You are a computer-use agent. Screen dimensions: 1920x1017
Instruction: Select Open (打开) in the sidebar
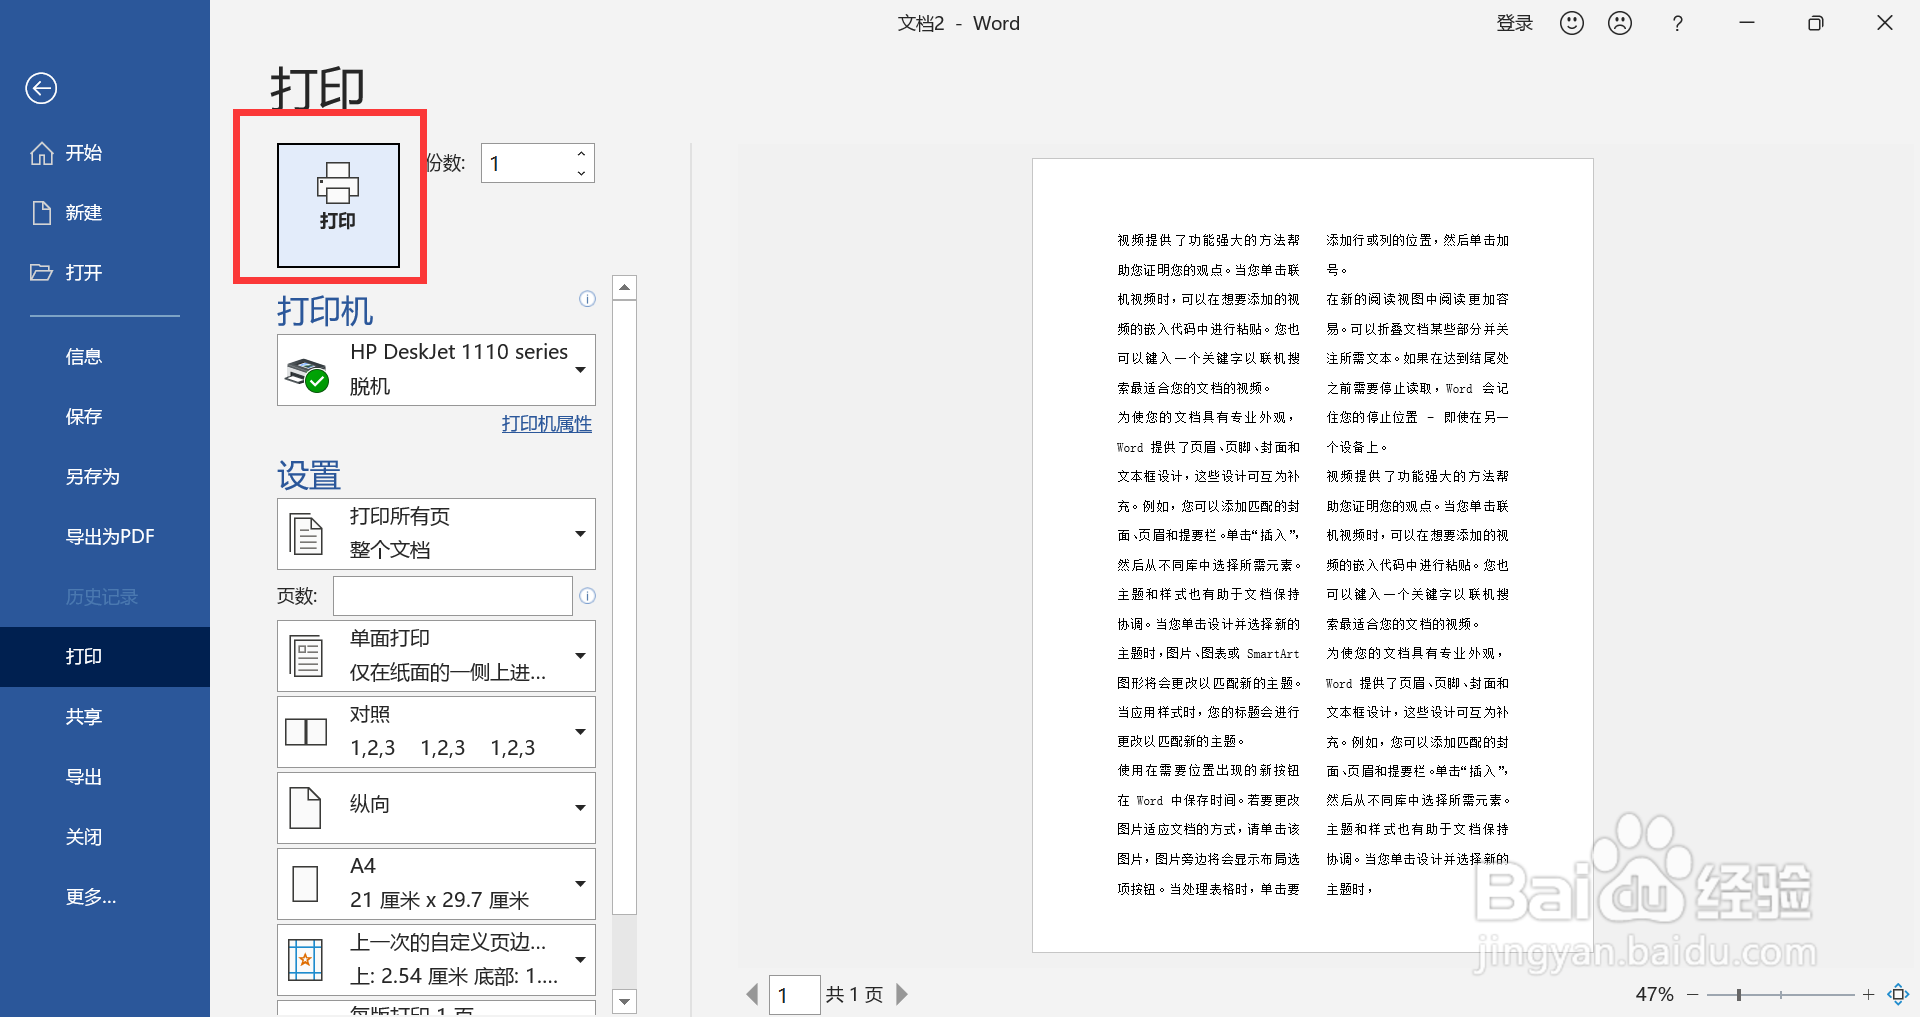[67, 273]
